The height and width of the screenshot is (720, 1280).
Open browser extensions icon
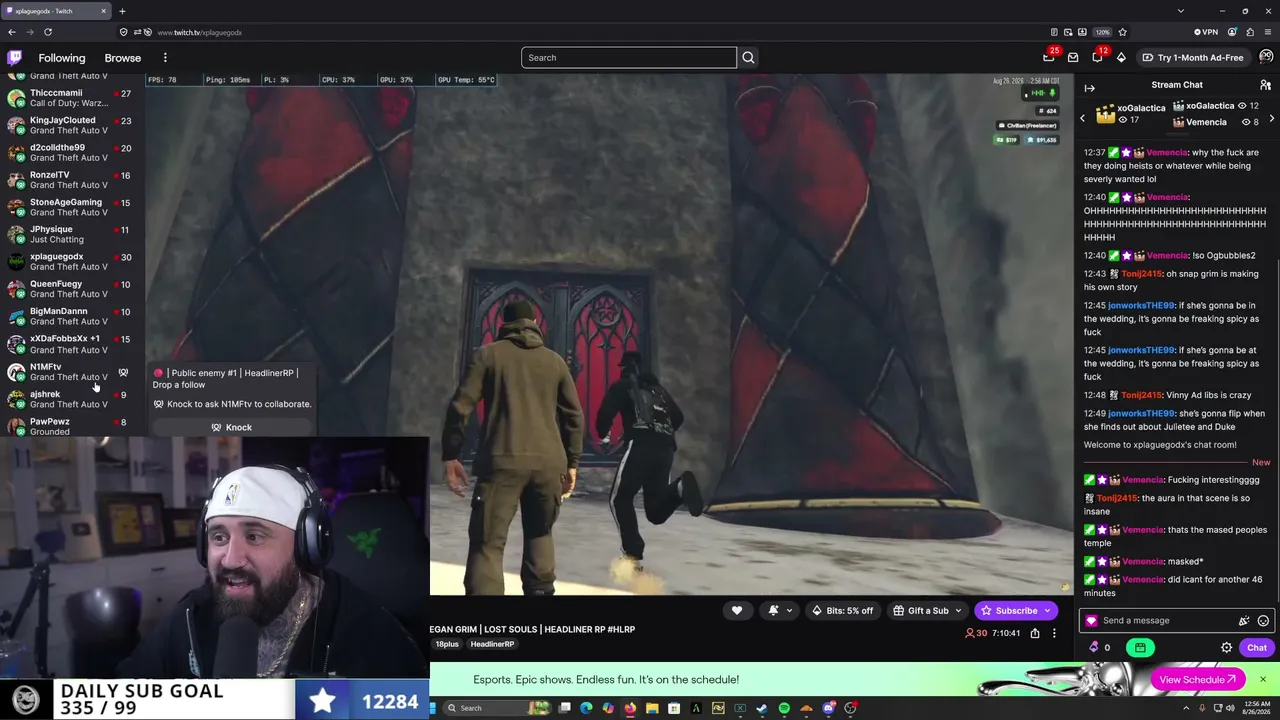click(1250, 32)
